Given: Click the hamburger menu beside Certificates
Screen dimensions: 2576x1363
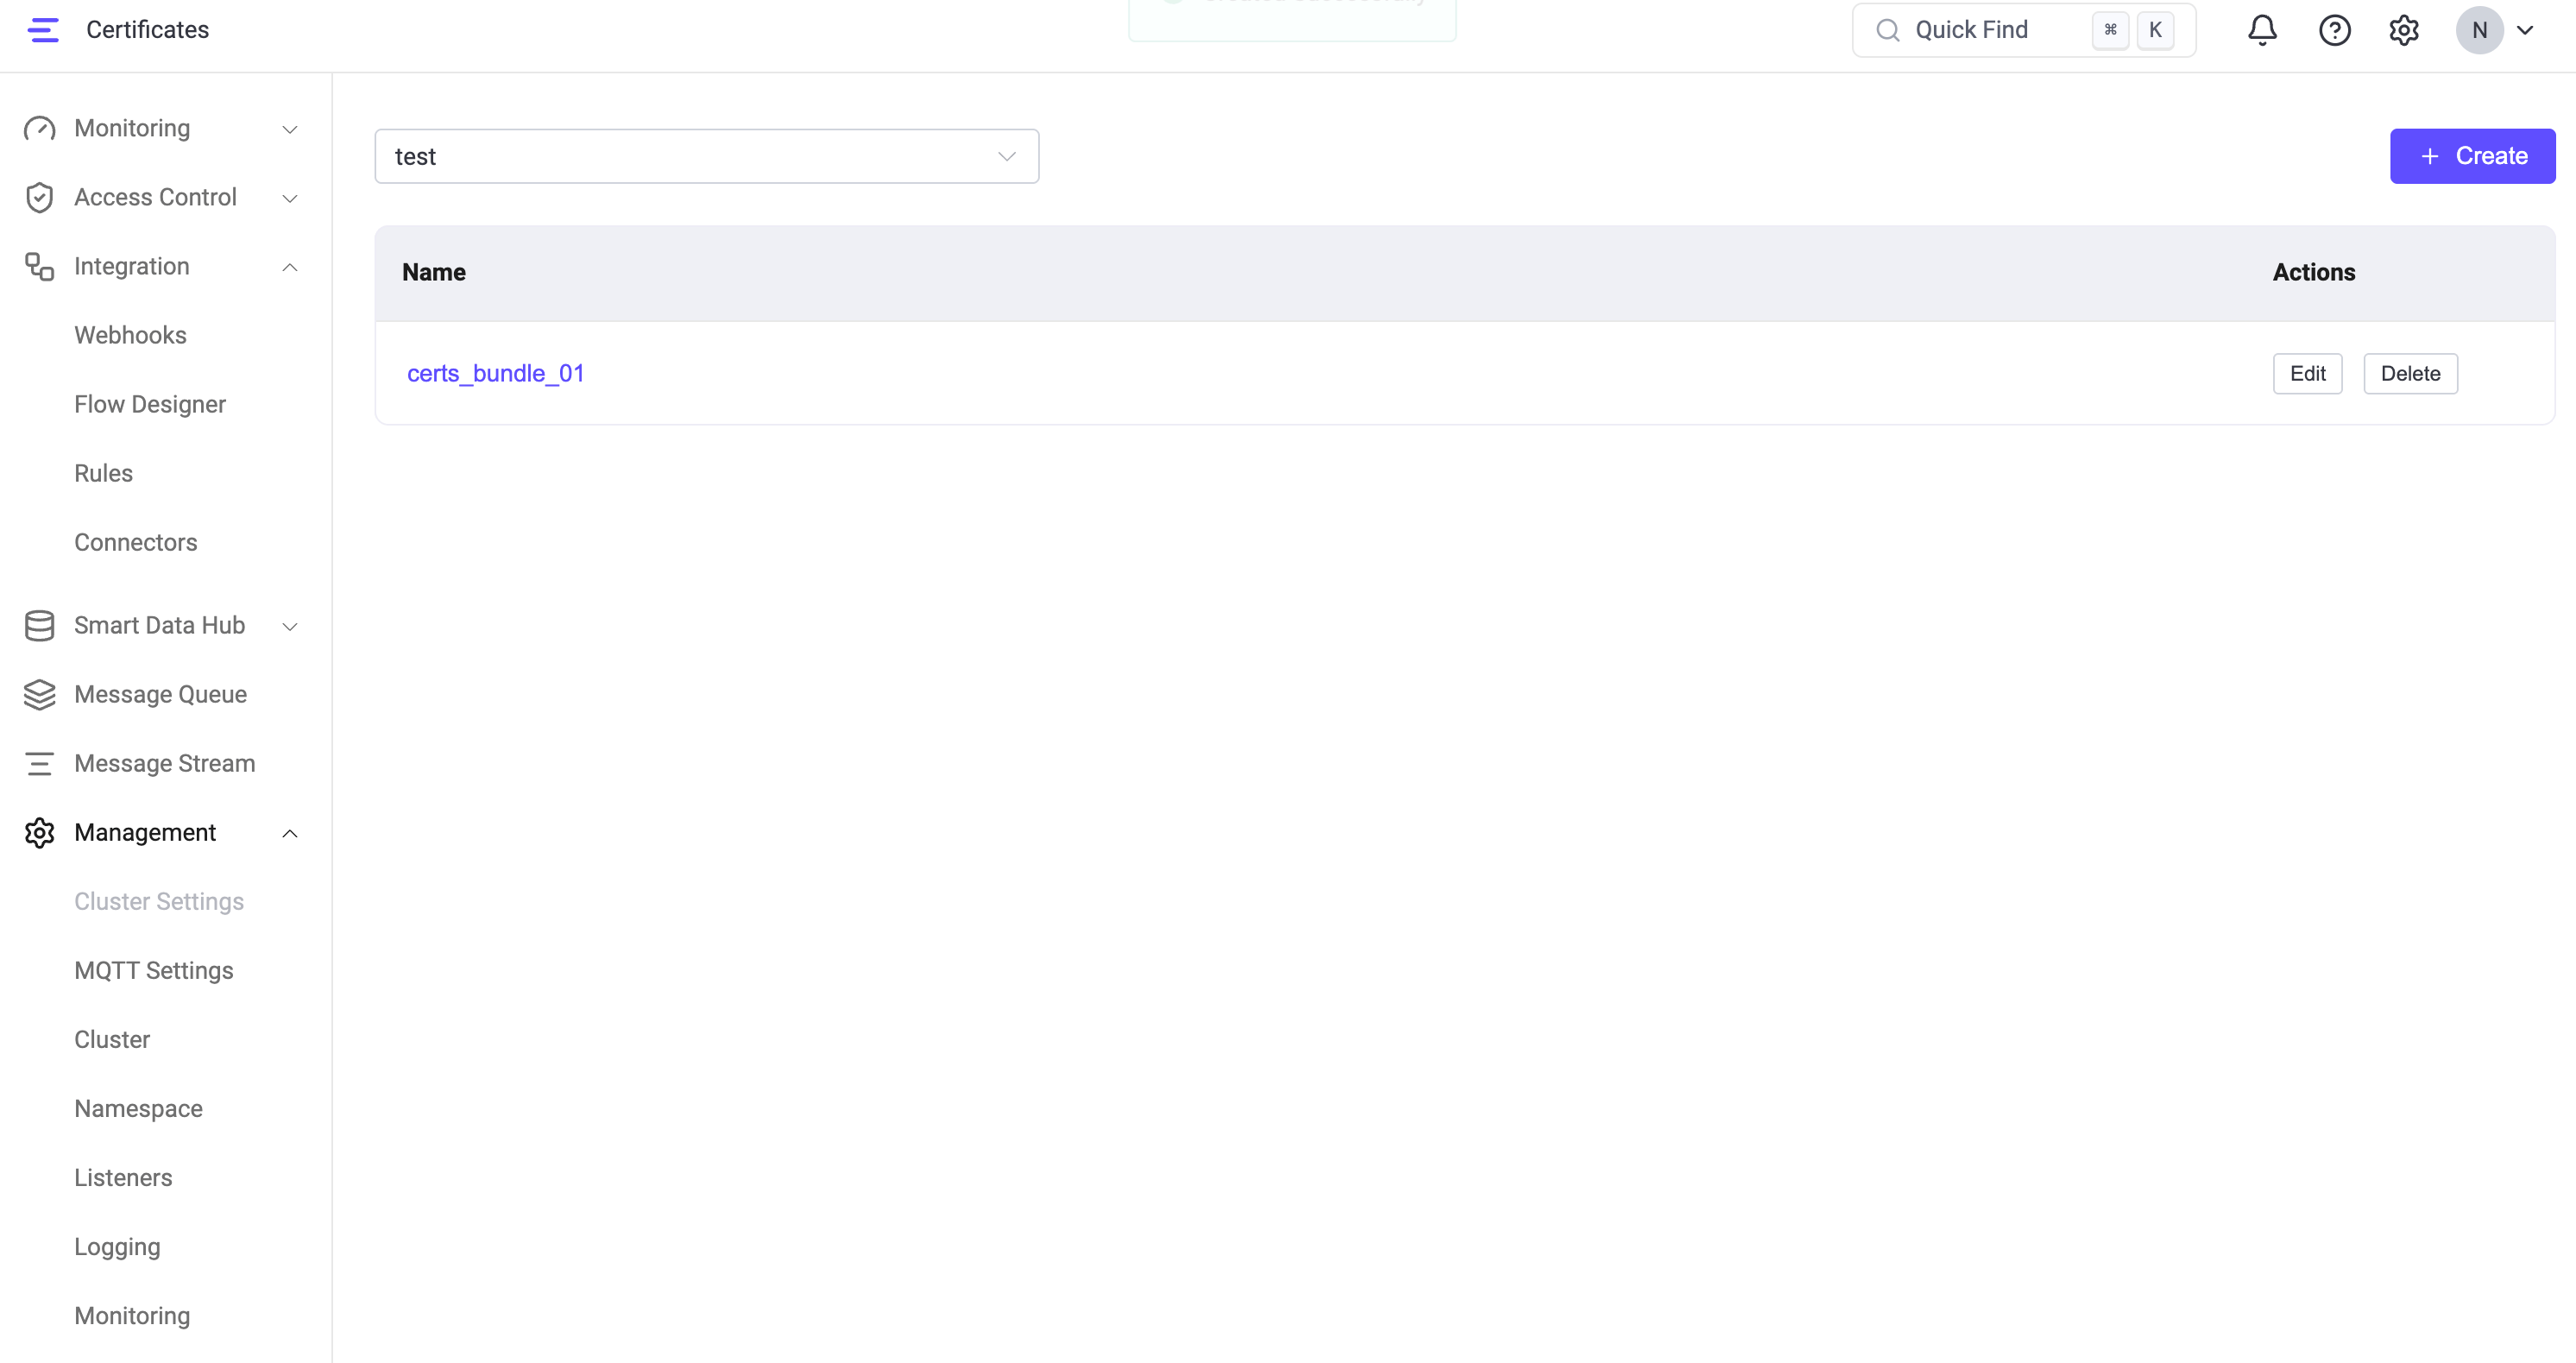Looking at the screenshot, I should (42, 30).
